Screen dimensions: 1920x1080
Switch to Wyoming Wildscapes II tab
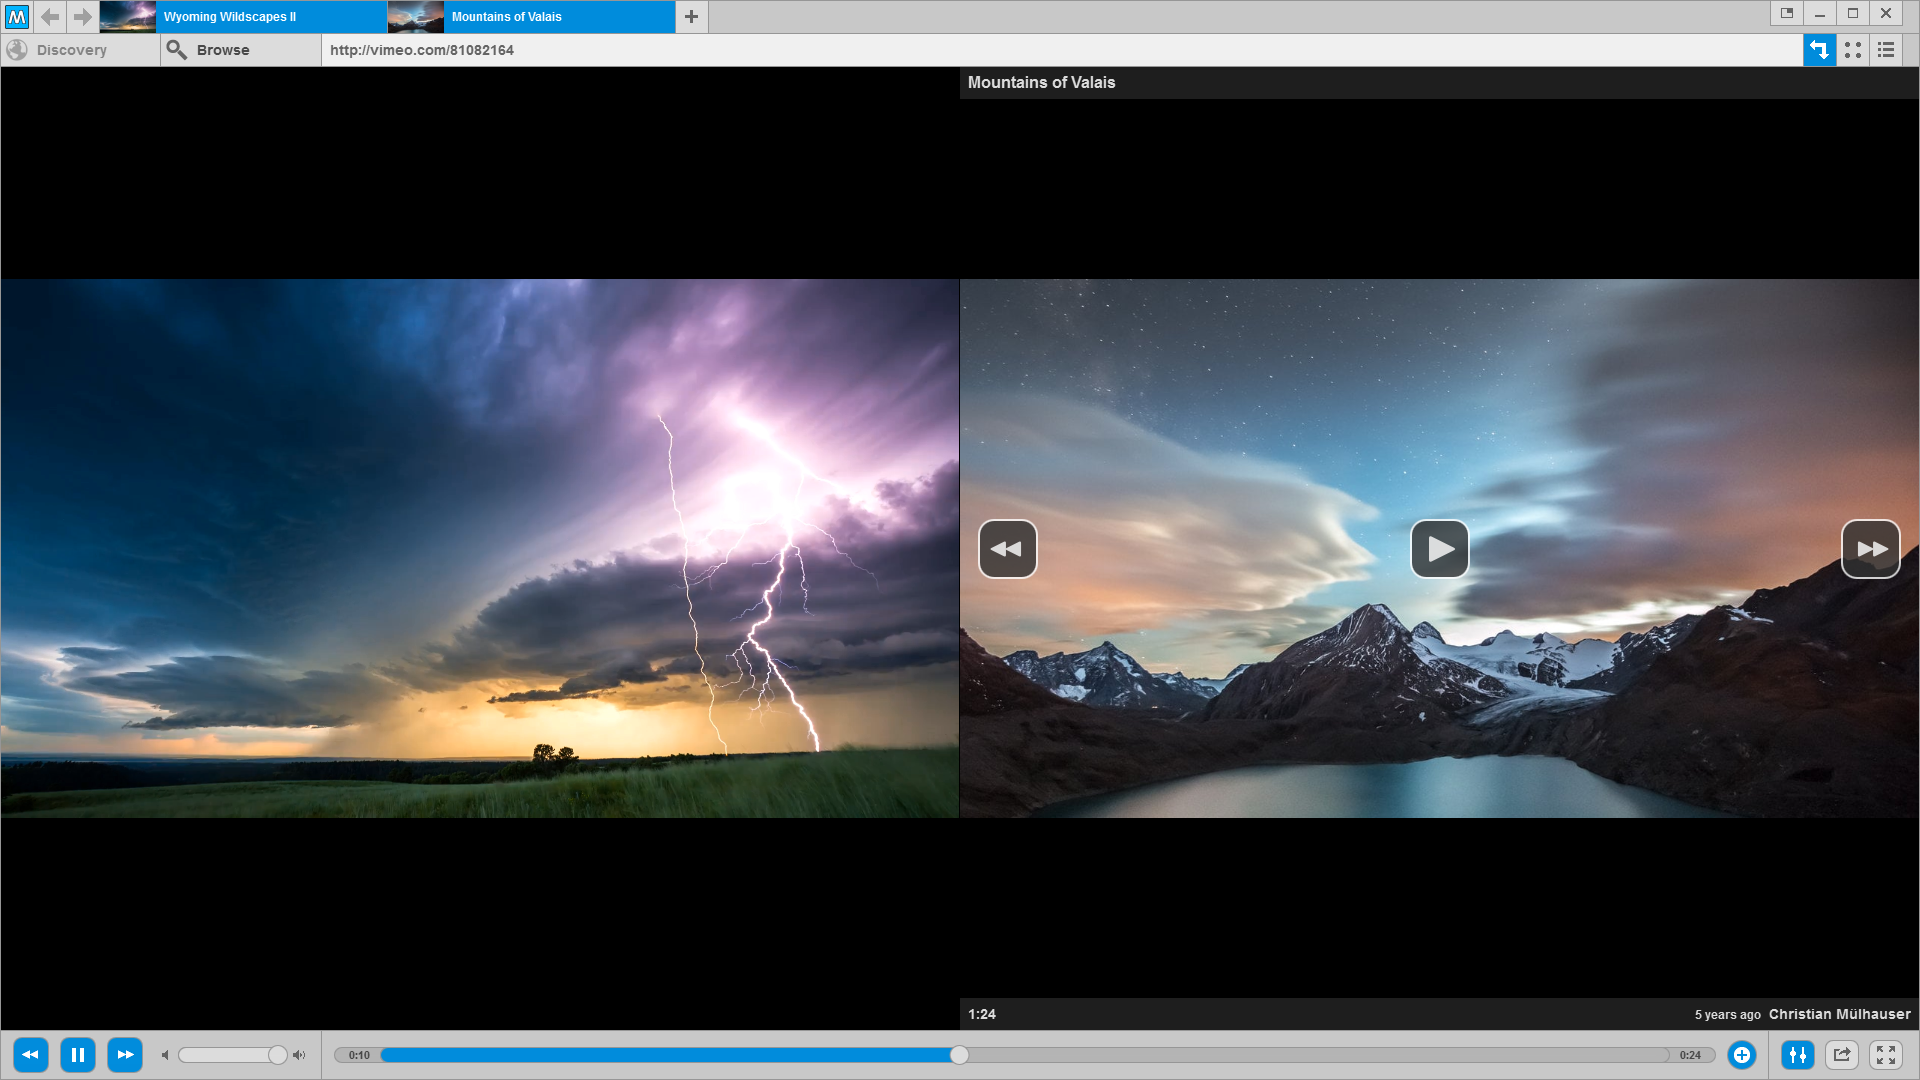click(243, 16)
